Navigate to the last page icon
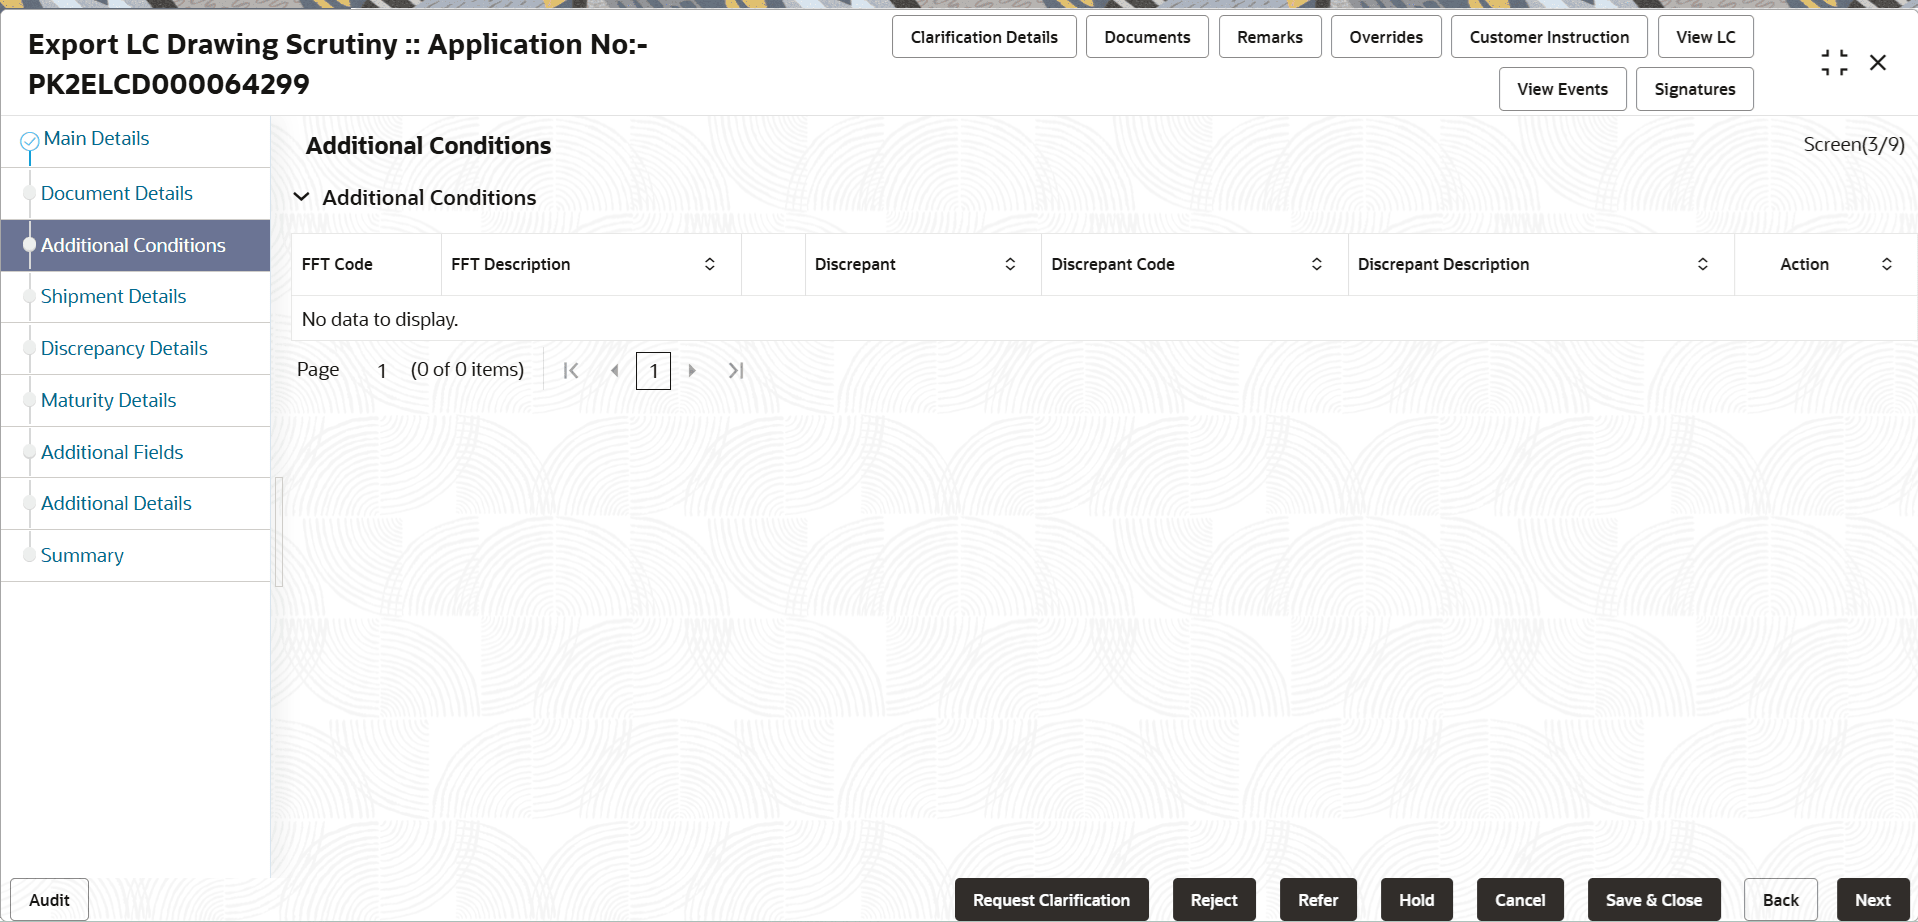Viewport: 1918px width, 922px height. tap(736, 370)
